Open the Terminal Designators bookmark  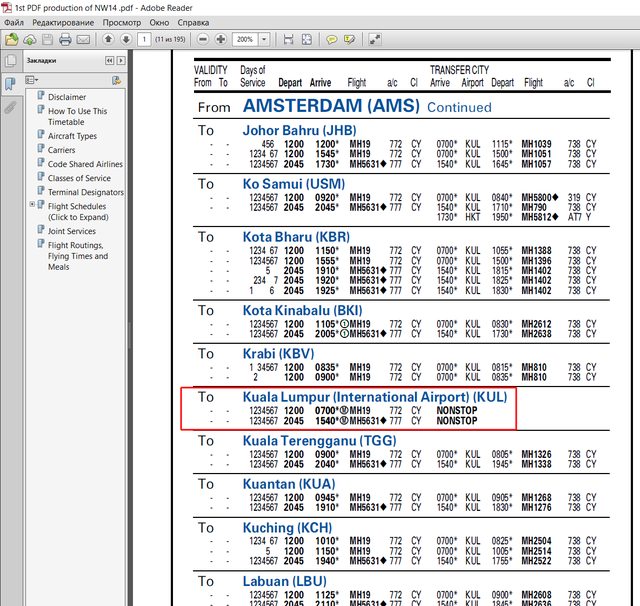[86, 192]
